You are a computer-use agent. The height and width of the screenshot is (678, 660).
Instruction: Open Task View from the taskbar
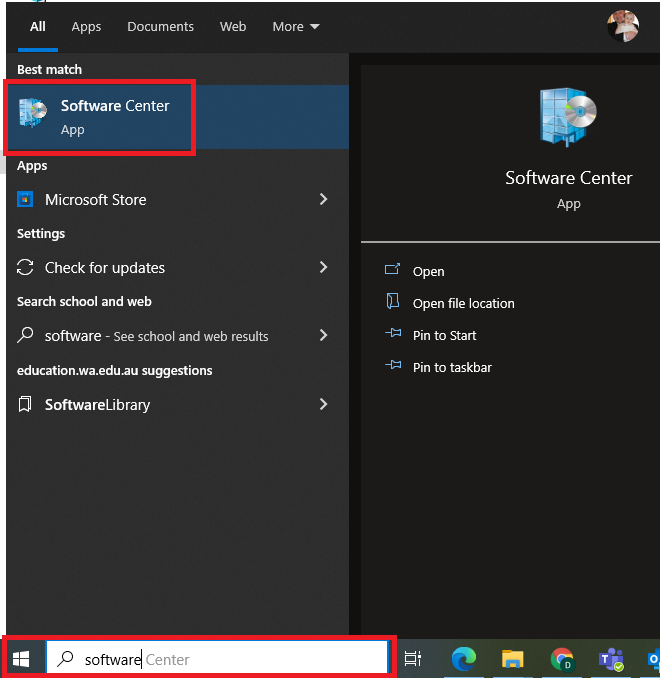click(413, 659)
